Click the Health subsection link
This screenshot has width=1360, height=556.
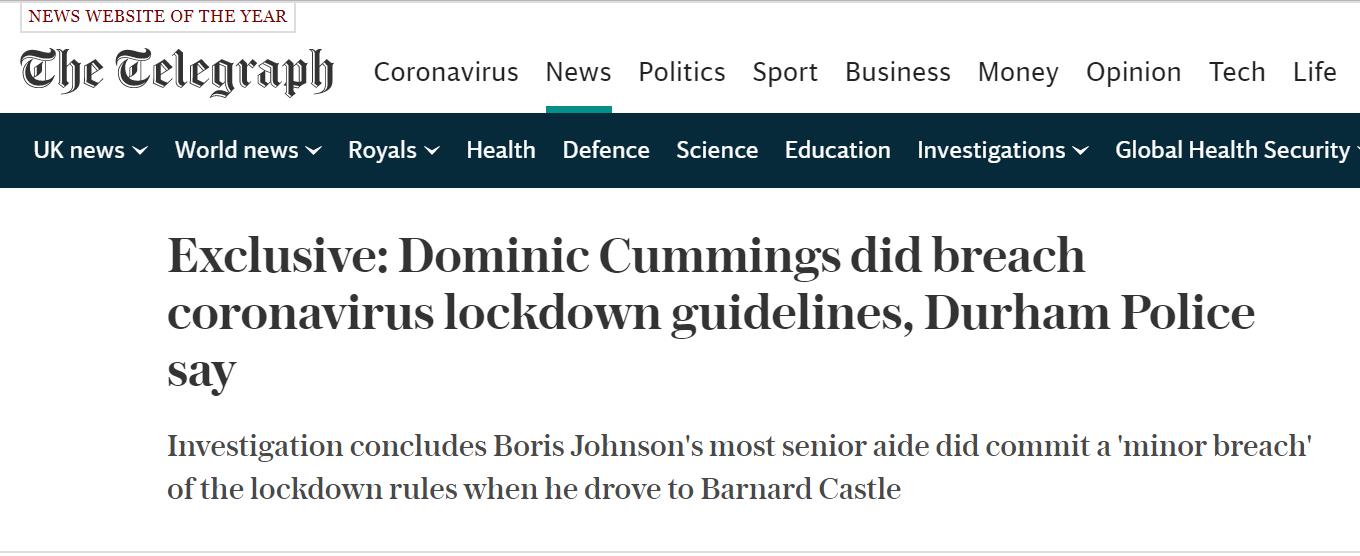[501, 150]
